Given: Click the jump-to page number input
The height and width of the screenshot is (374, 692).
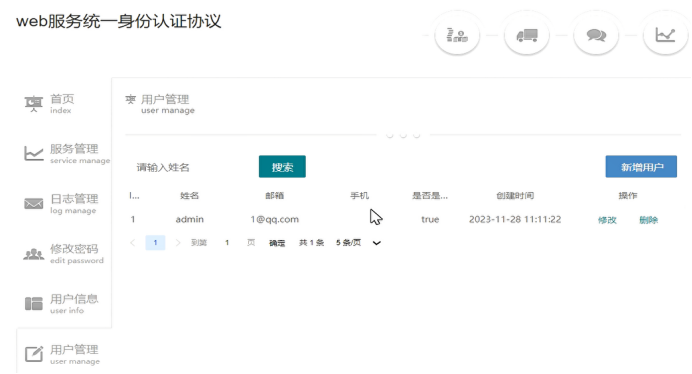Looking at the screenshot, I should click(x=227, y=242).
